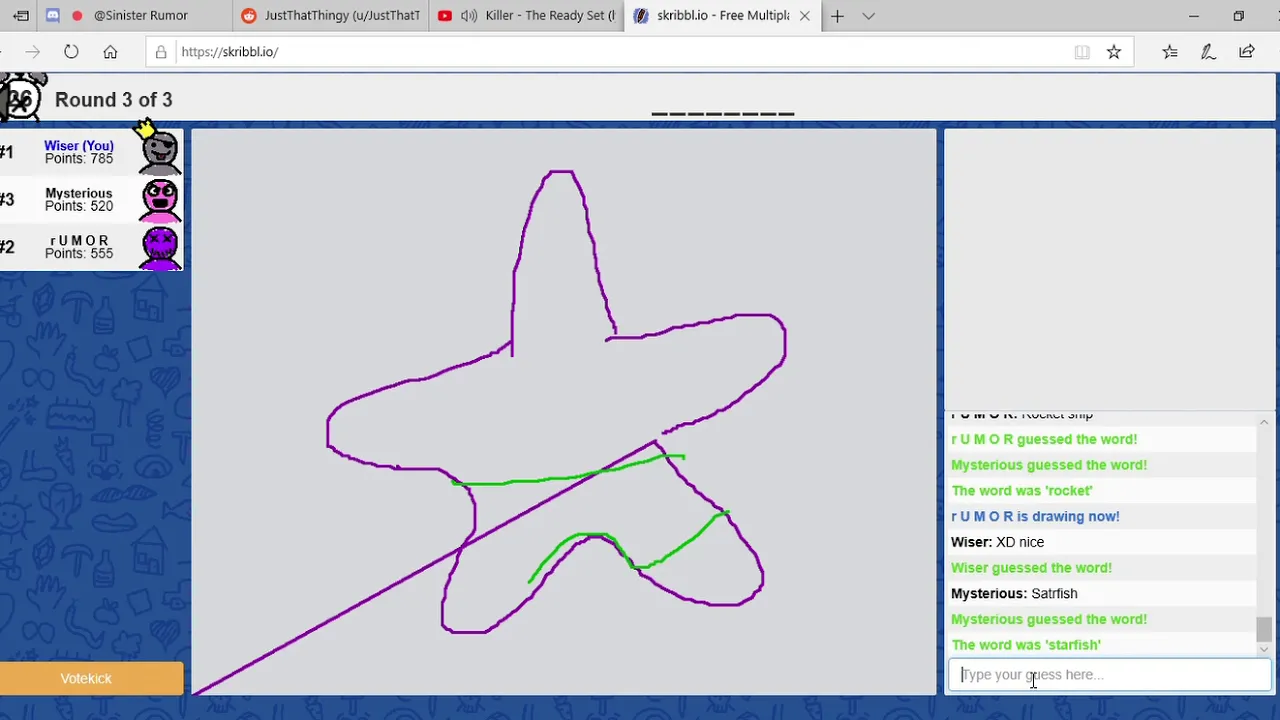Screen dimensions: 1280x720
Task: Click the browser Home icon
Action: pos(110,52)
